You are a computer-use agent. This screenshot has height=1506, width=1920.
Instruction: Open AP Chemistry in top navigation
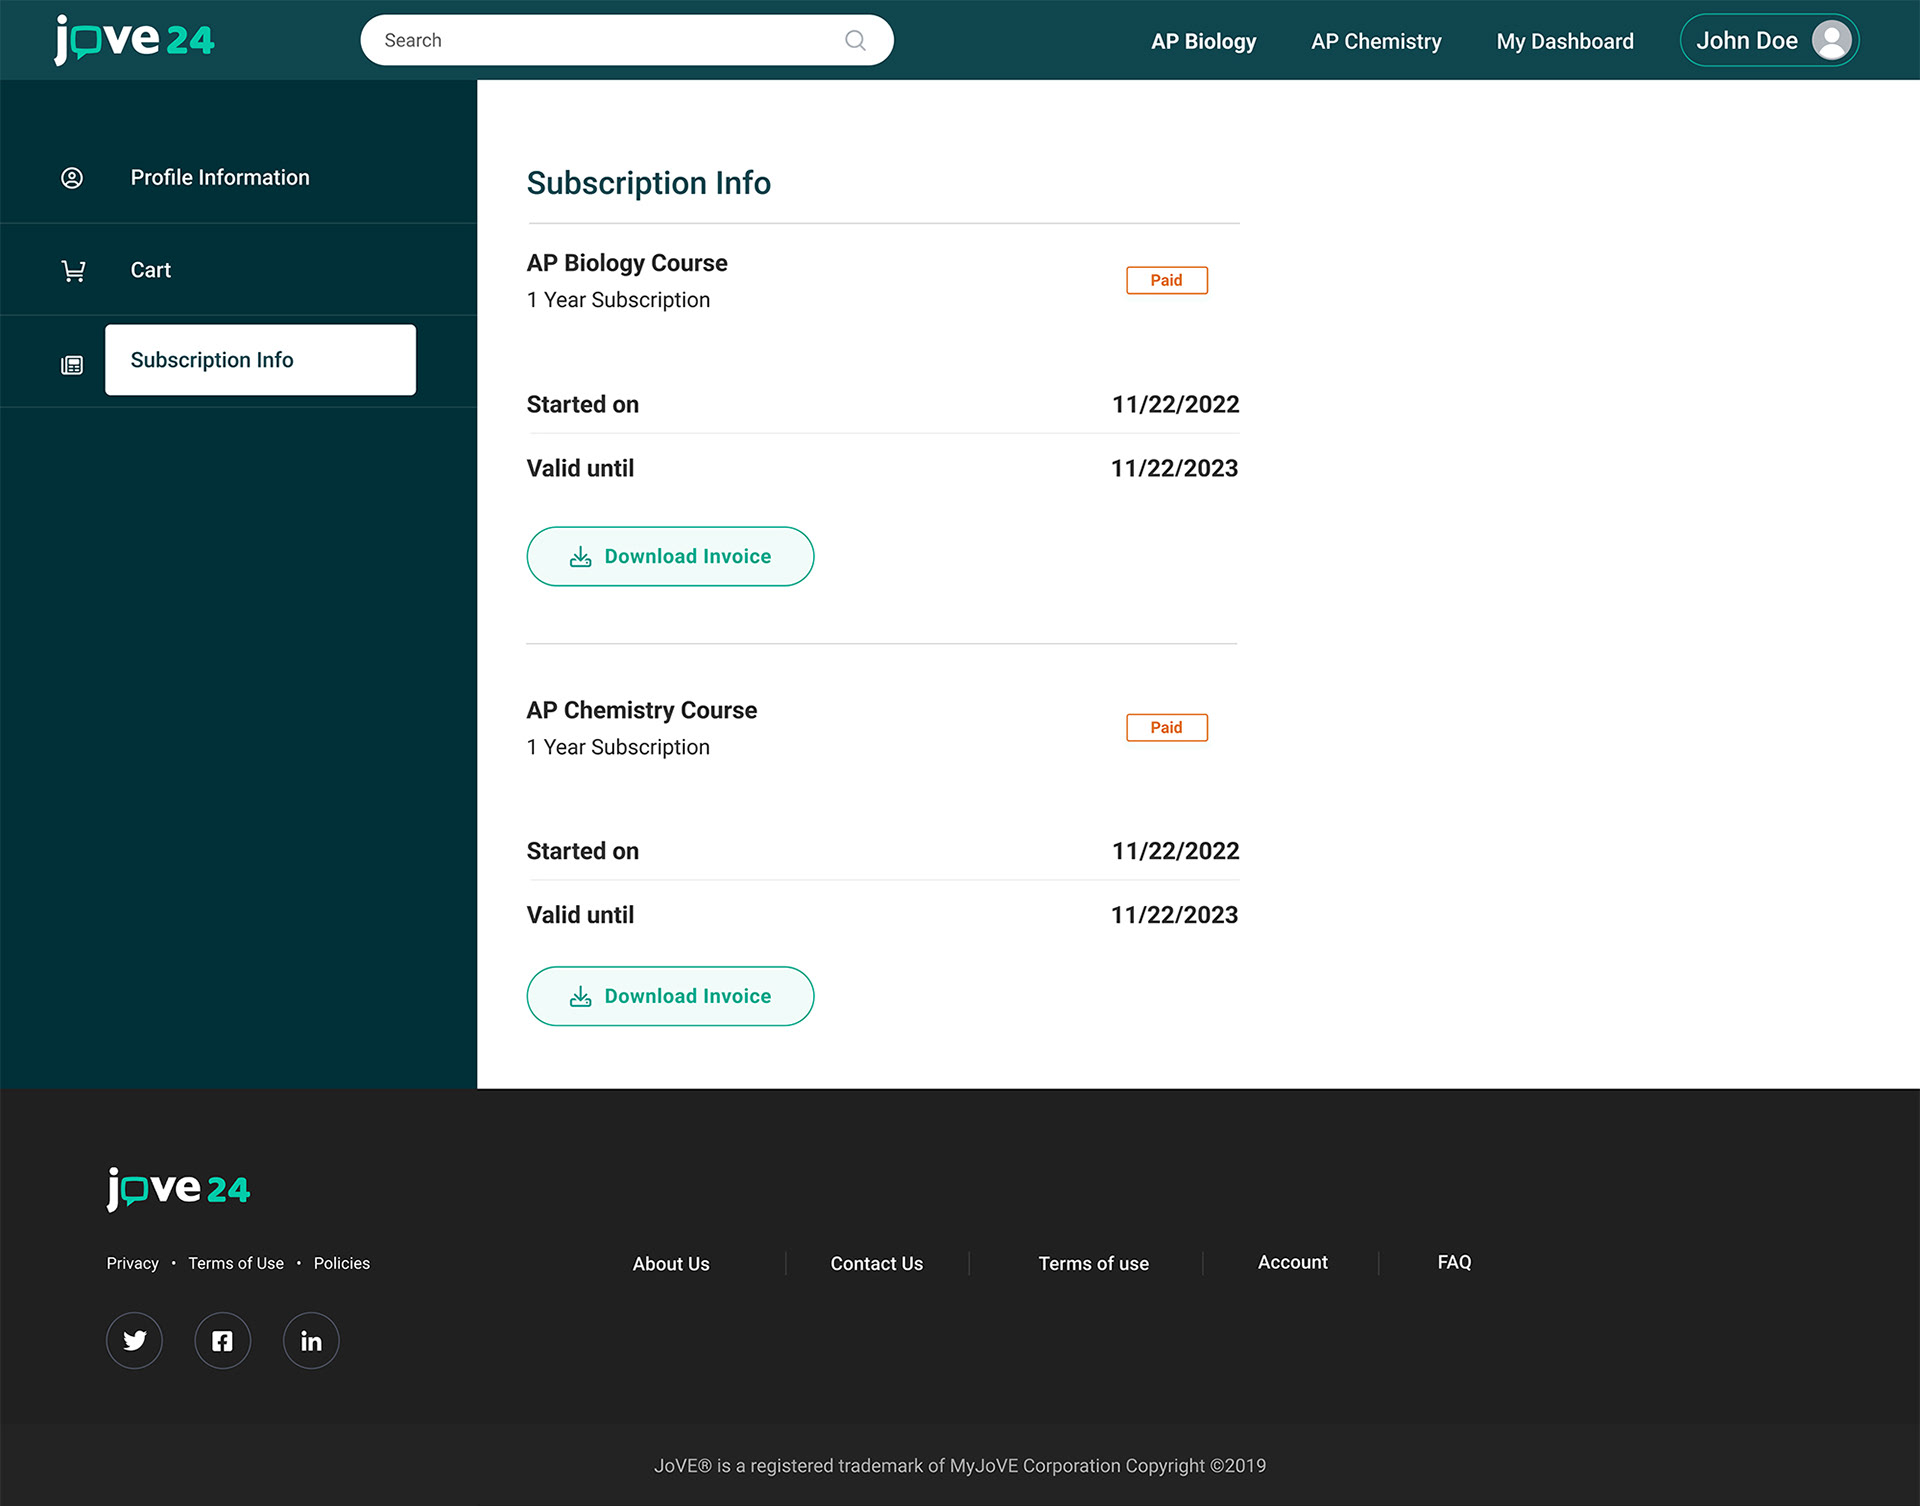pyautogui.click(x=1376, y=41)
